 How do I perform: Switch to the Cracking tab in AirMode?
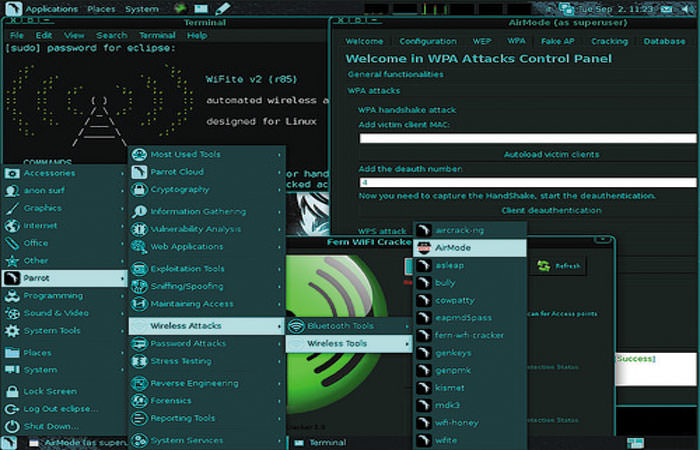[x=608, y=41]
